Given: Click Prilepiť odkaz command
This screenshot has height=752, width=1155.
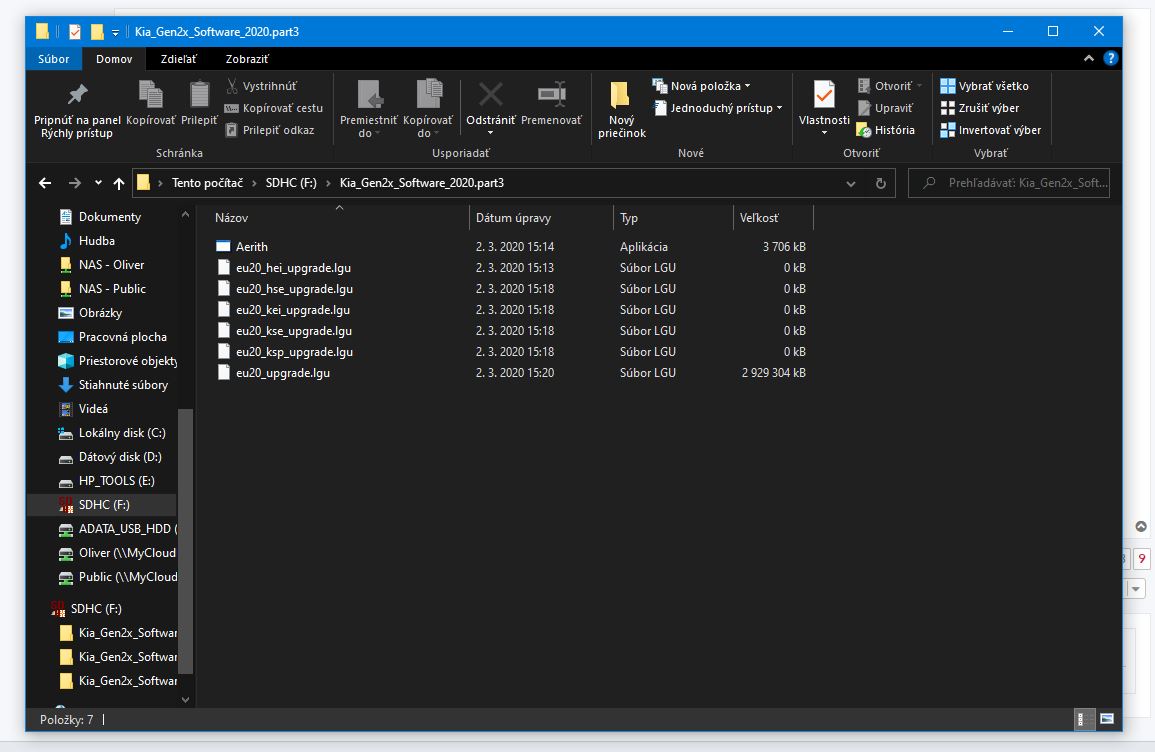Looking at the screenshot, I should click(270, 130).
